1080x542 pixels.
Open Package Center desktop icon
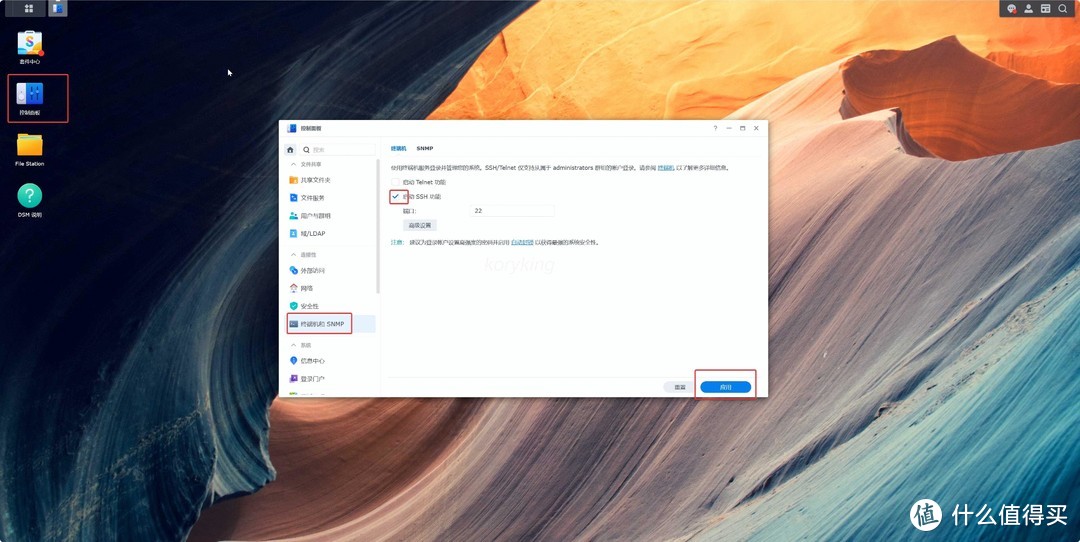30,44
